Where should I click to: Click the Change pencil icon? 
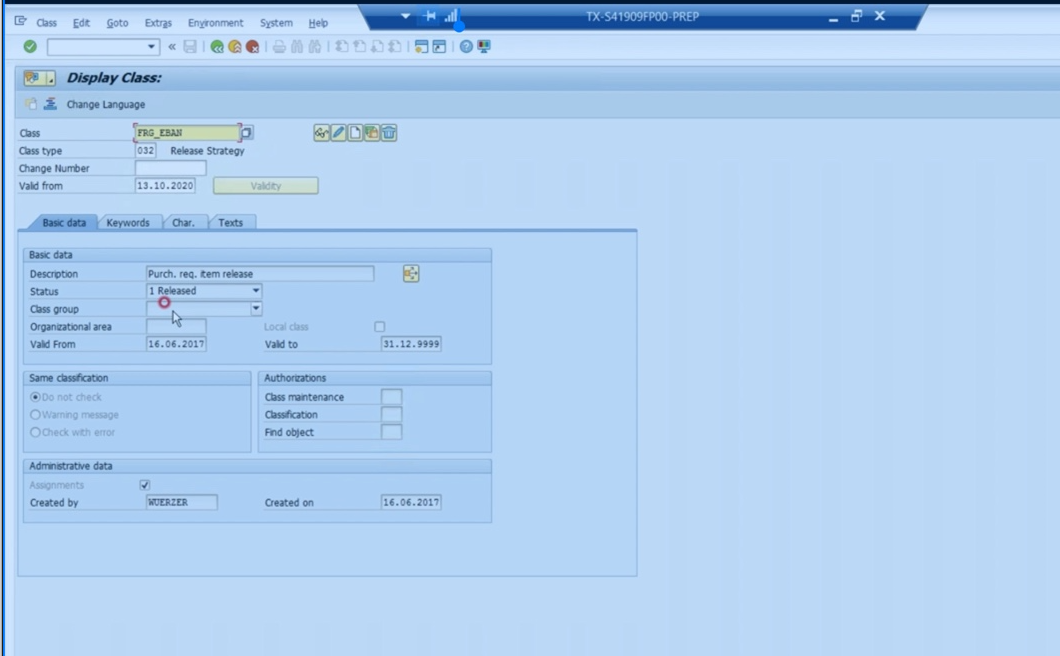[338, 133]
